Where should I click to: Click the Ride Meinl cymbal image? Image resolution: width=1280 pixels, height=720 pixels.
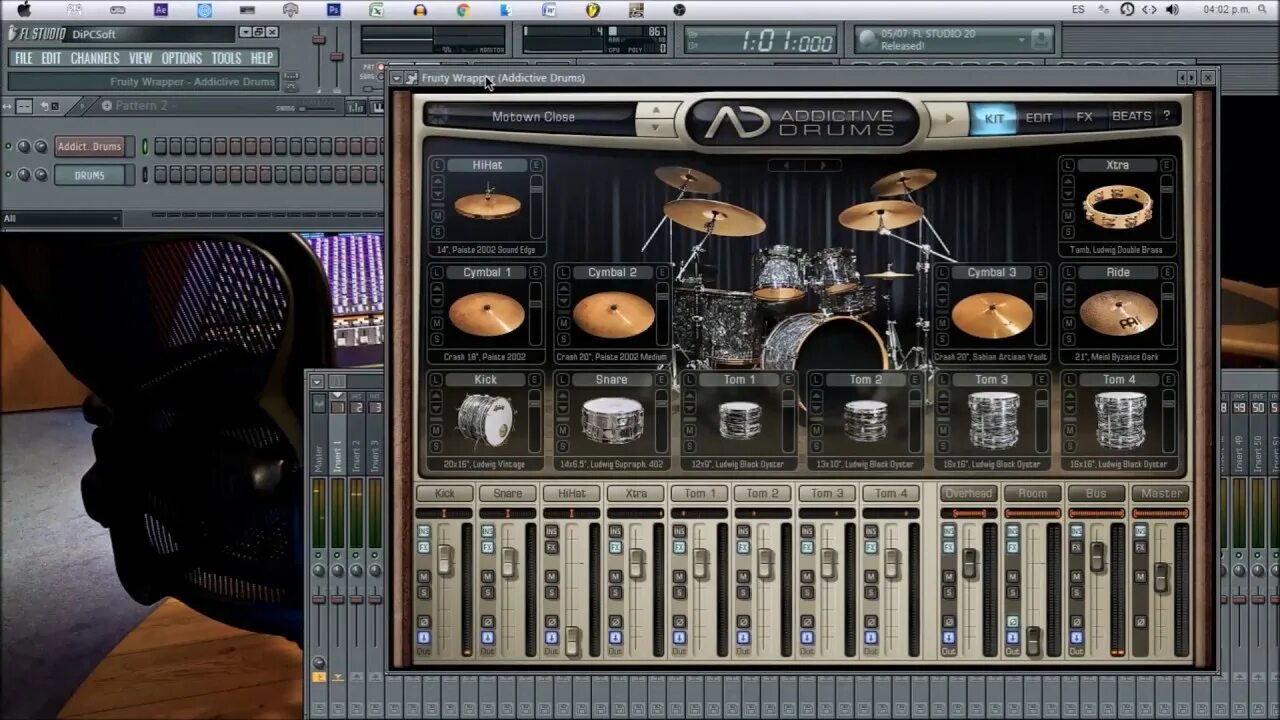coord(1117,314)
